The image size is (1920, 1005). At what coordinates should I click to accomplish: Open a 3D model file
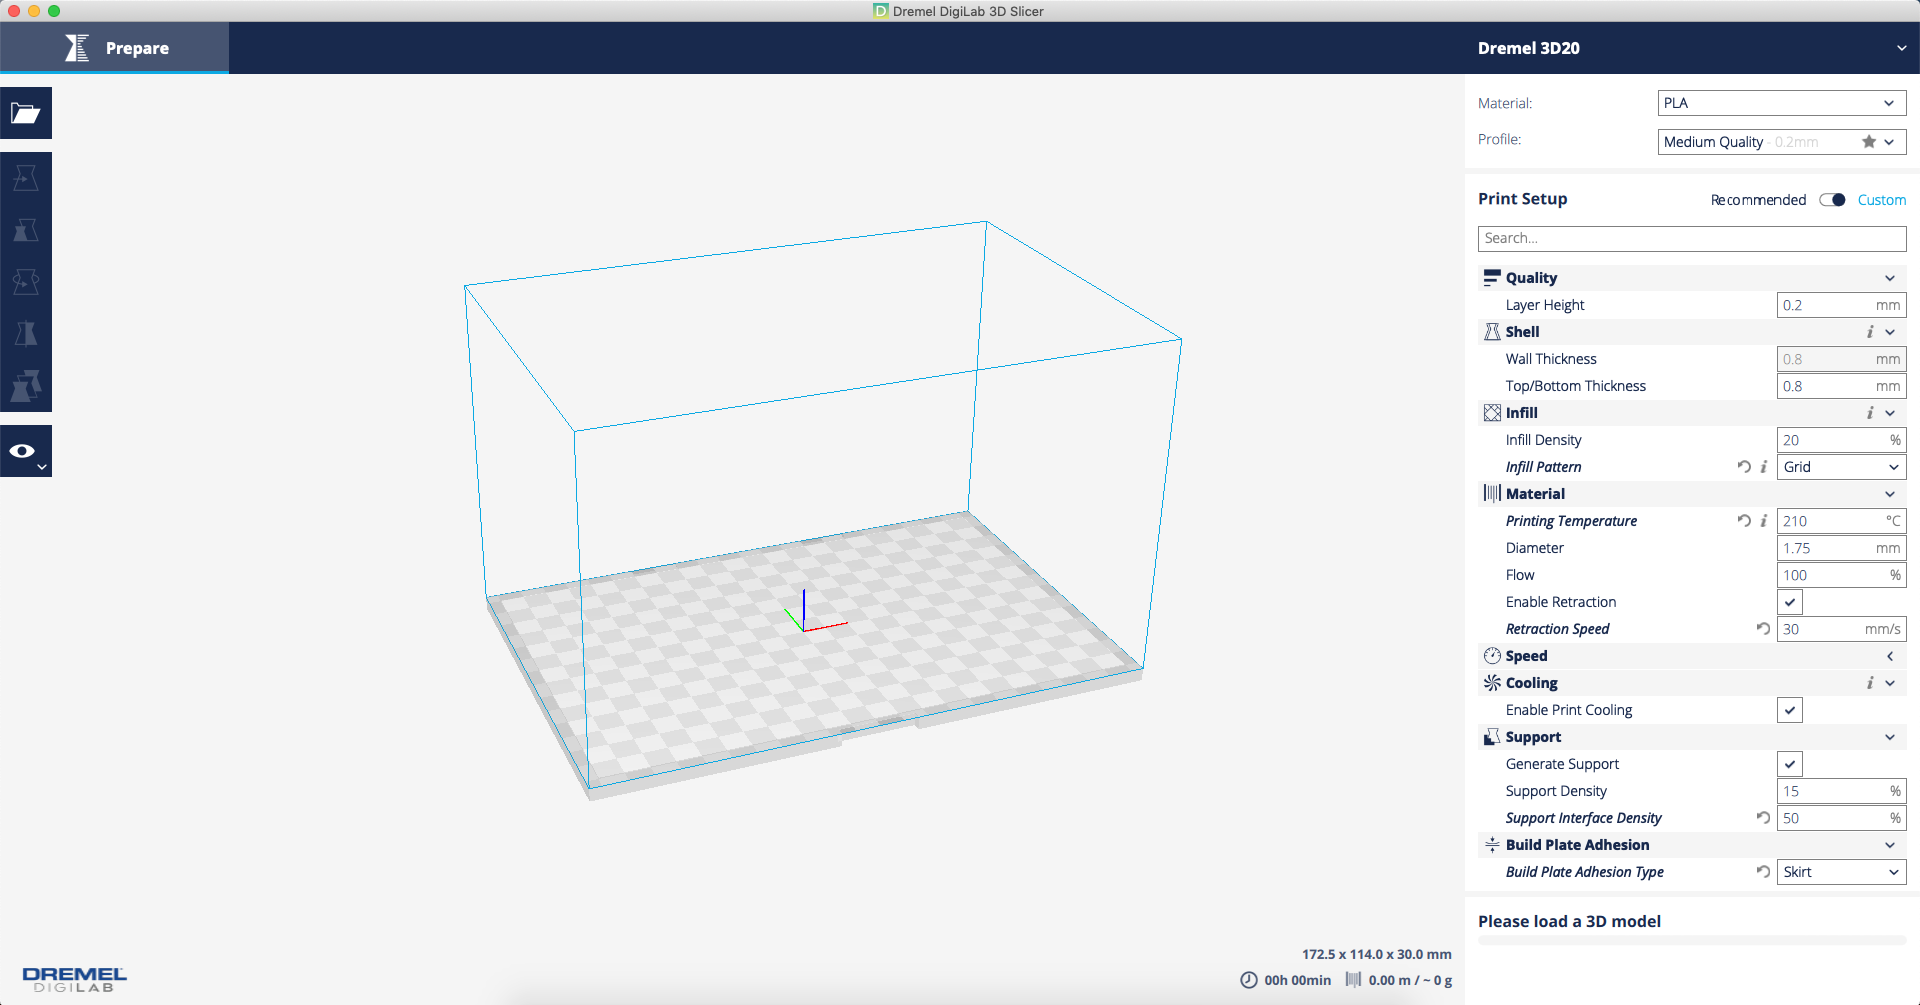26,113
